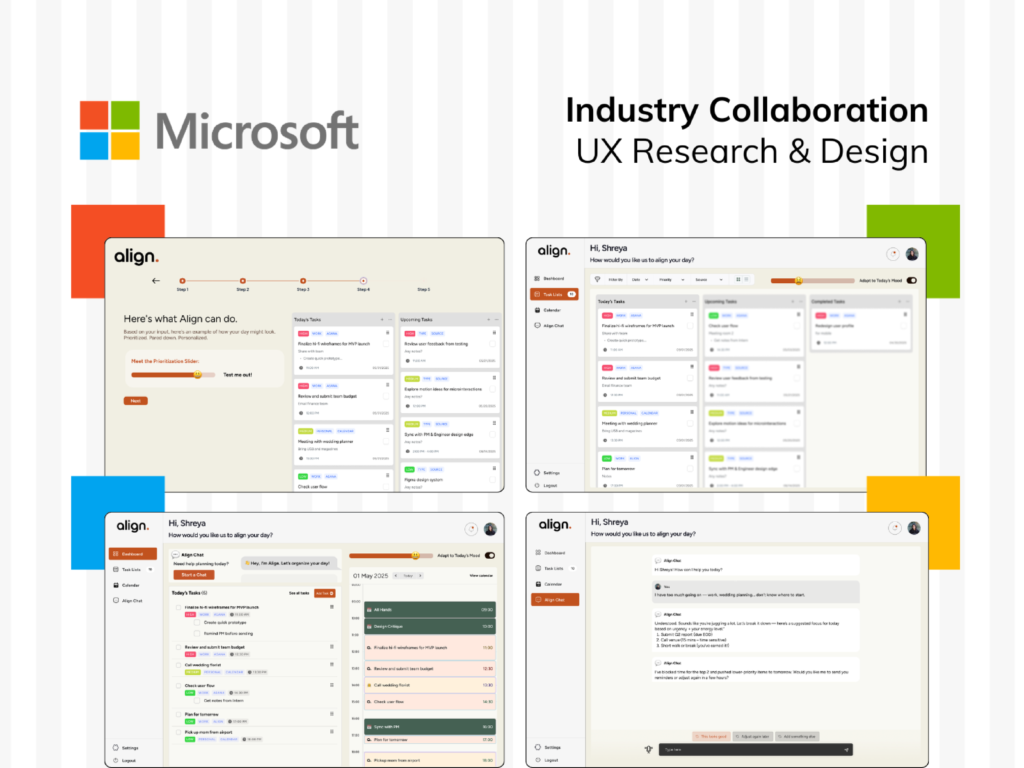Open the Date filter dropdown
1024x768 pixels.
tap(640, 280)
